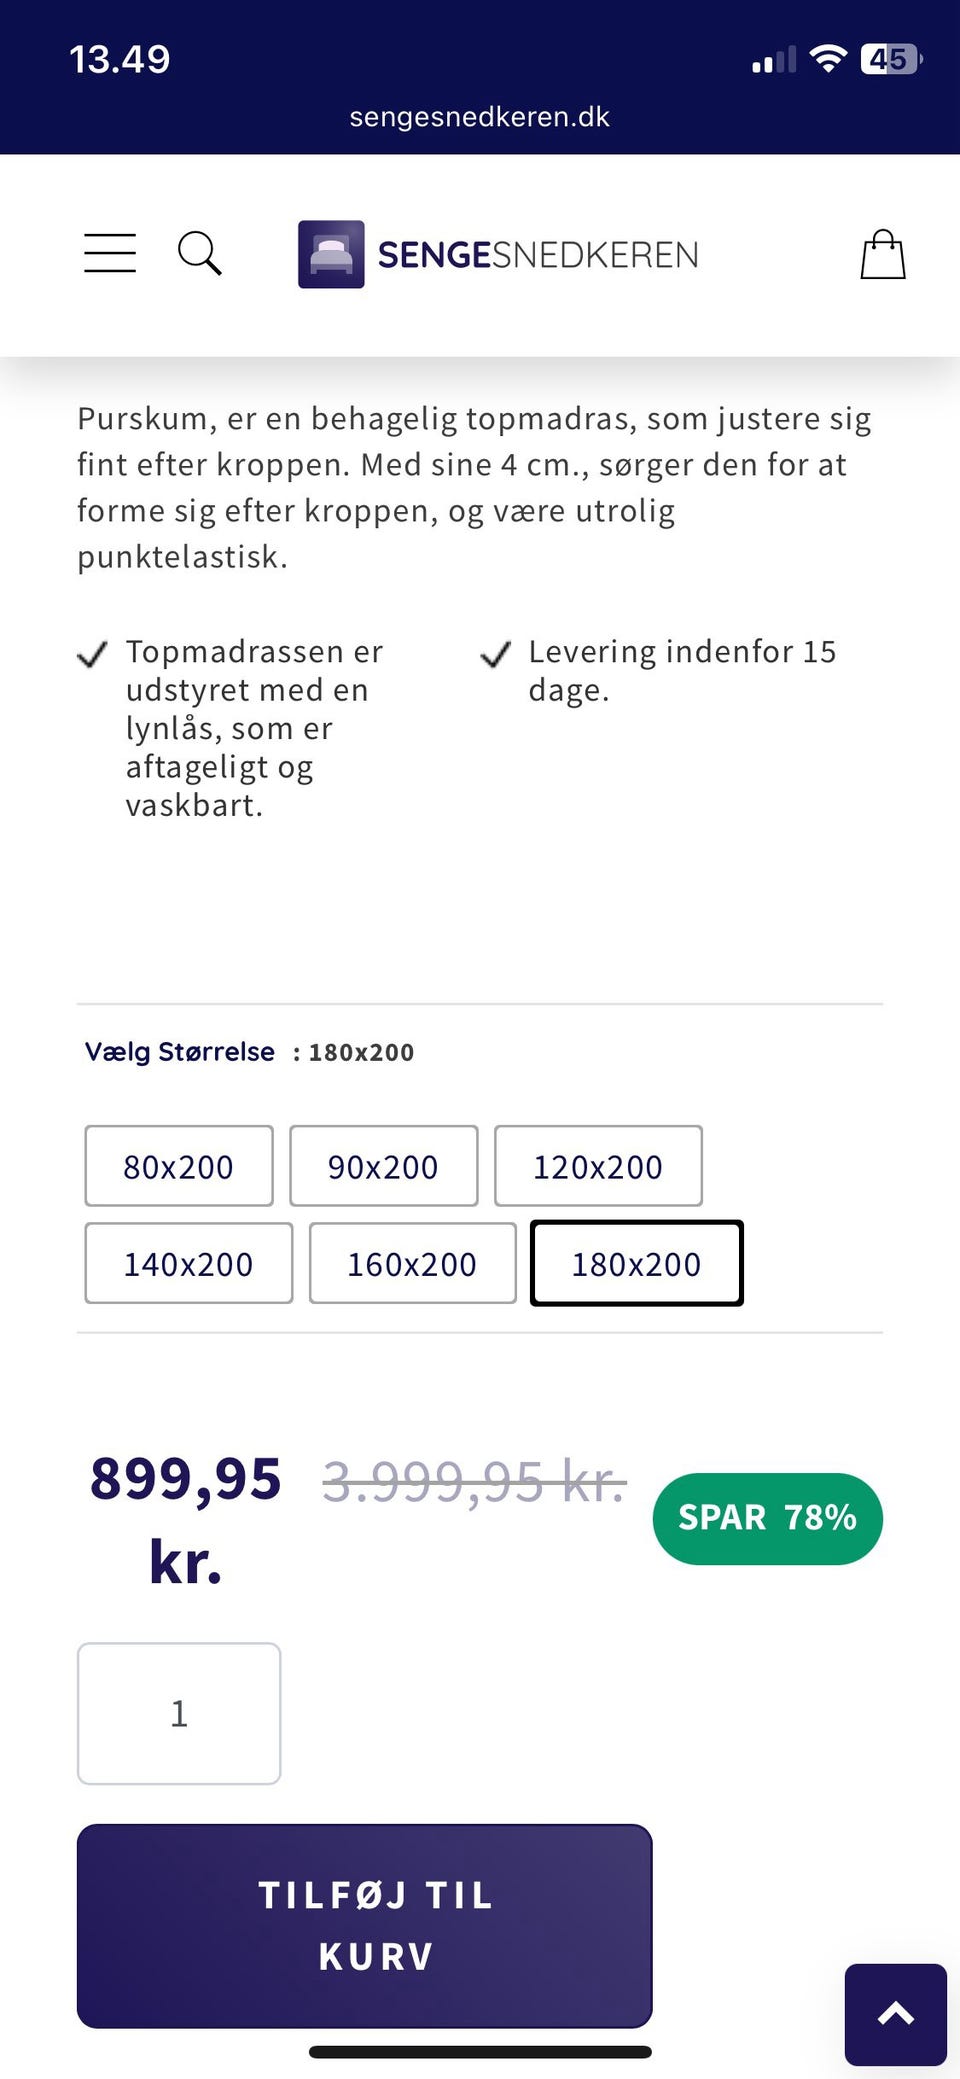Tap the Wi-Fi status icon
Viewport: 960px width, 2079px height.
[828, 59]
